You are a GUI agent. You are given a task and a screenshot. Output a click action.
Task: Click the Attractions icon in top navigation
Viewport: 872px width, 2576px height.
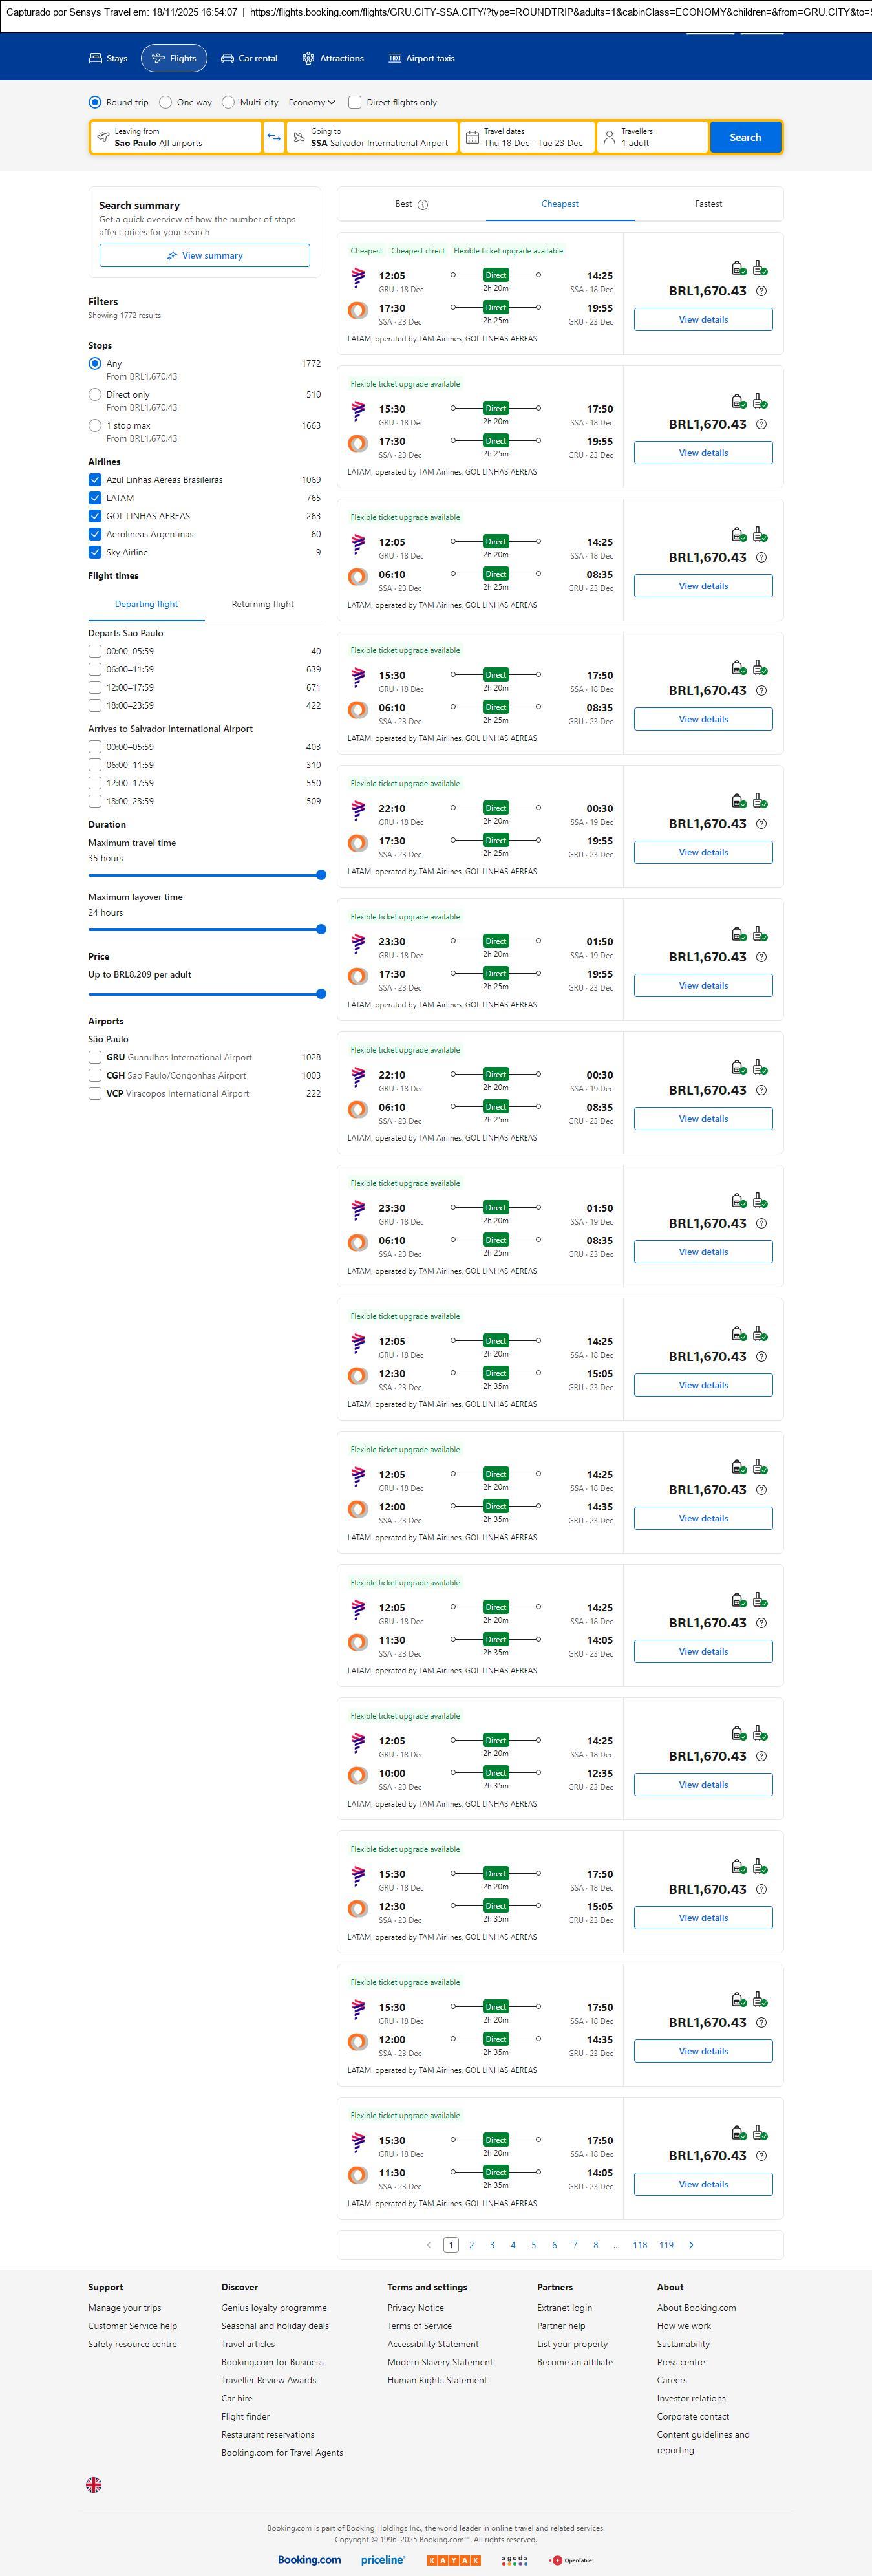(x=308, y=59)
